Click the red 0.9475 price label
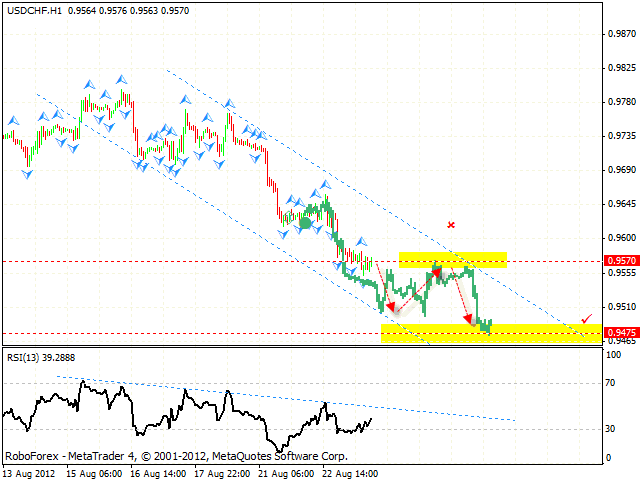The image size is (640, 481). point(621,333)
